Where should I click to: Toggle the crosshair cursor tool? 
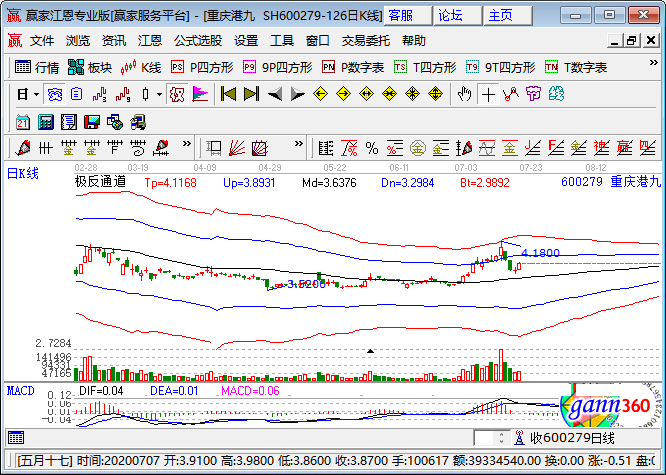tap(488, 94)
